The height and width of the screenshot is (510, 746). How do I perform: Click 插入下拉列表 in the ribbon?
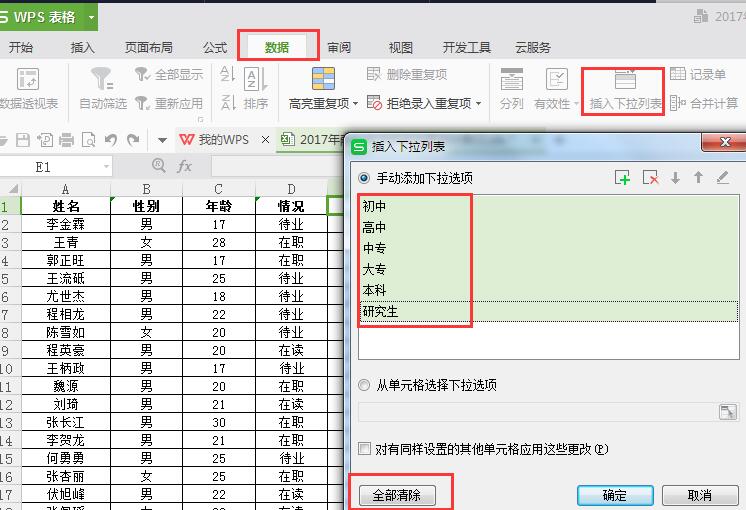(x=625, y=90)
